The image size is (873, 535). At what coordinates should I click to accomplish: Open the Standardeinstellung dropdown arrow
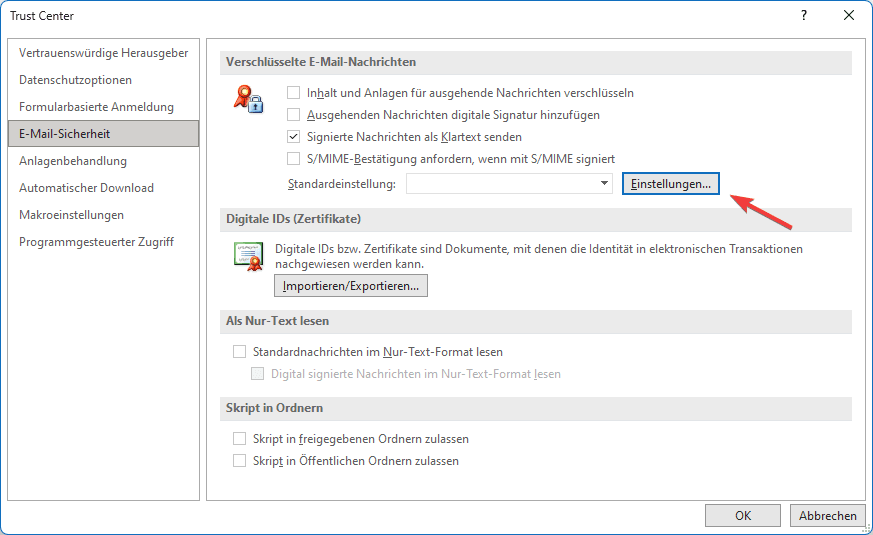click(x=604, y=184)
